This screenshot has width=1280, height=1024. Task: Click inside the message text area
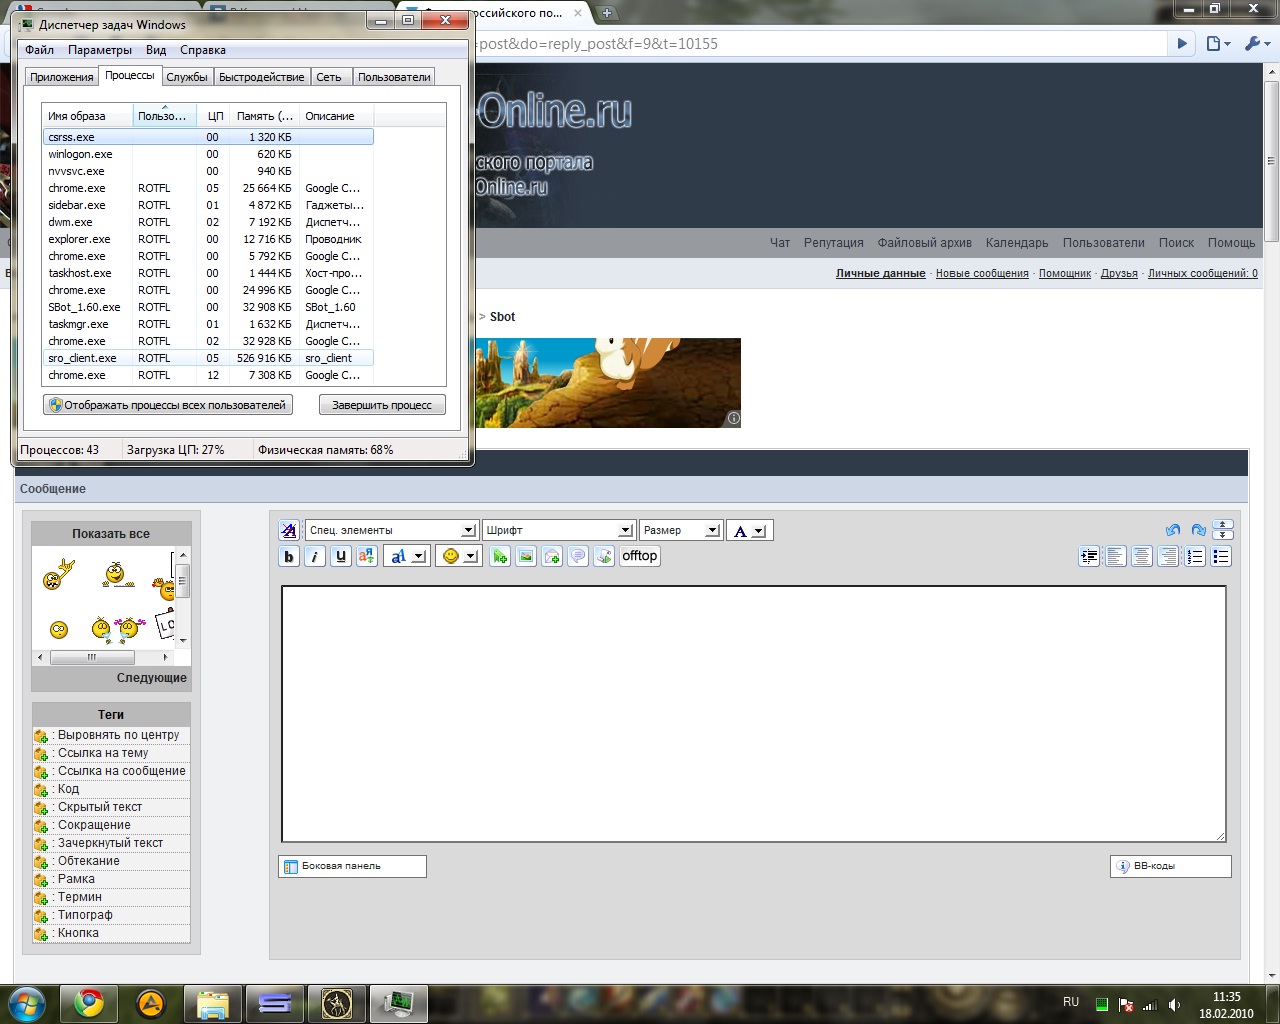[x=754, y=714]
